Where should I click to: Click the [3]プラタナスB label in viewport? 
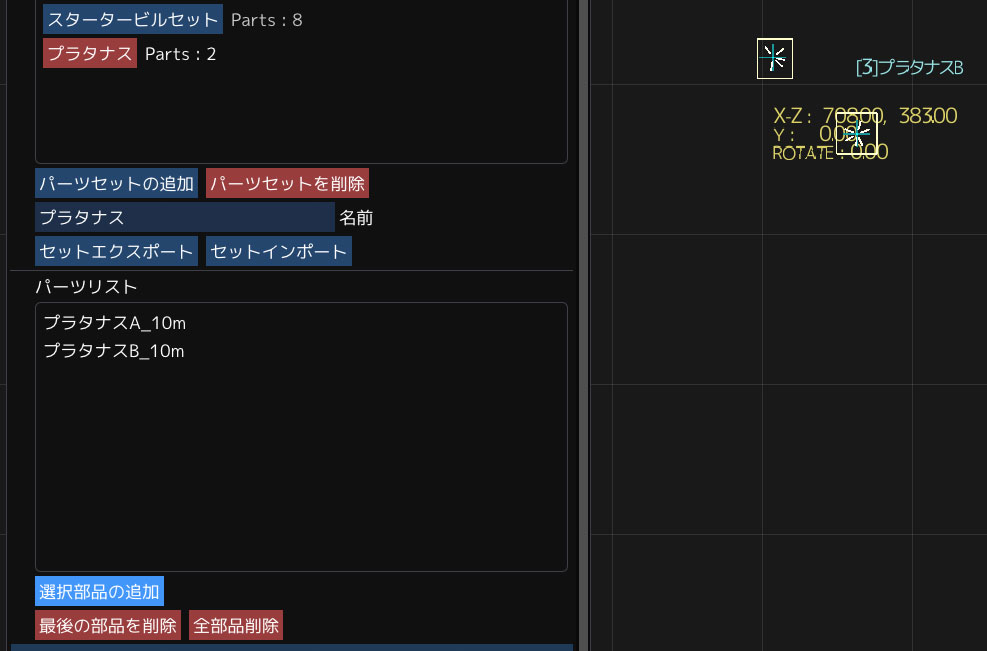click(x=910, y=67)
